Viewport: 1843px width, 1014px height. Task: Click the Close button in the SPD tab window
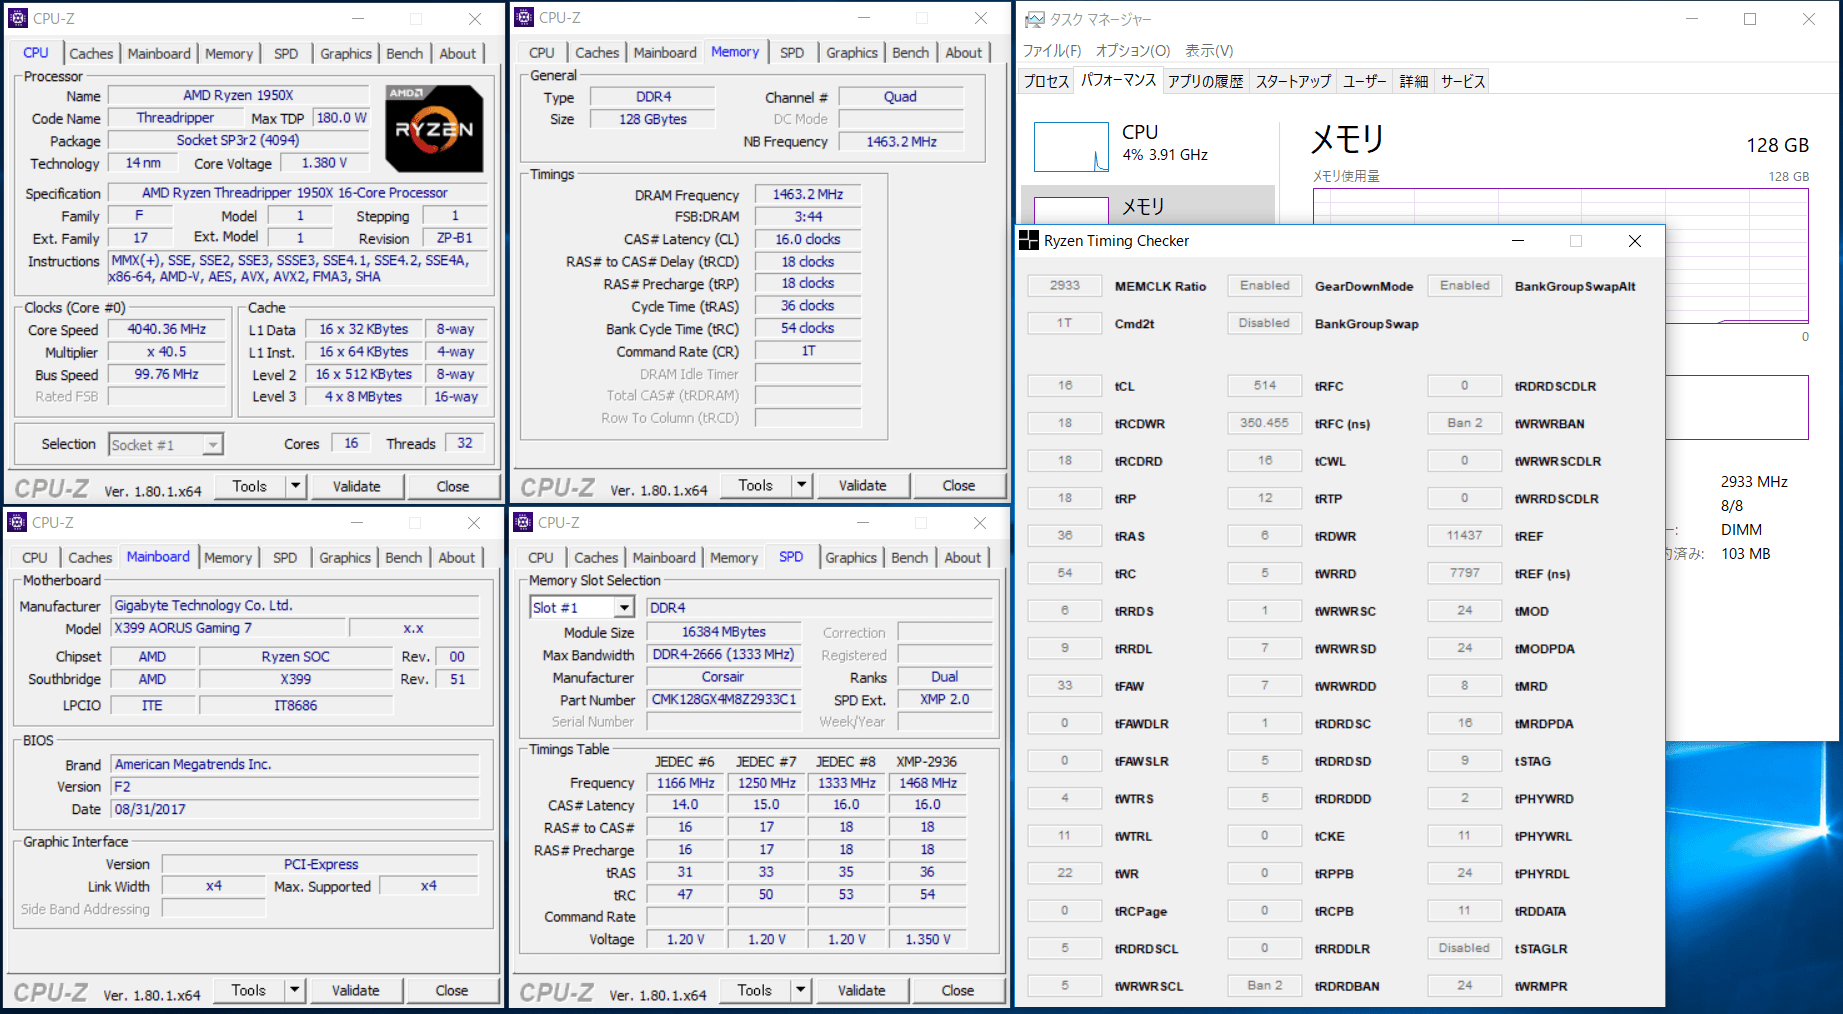click(957, 990)
